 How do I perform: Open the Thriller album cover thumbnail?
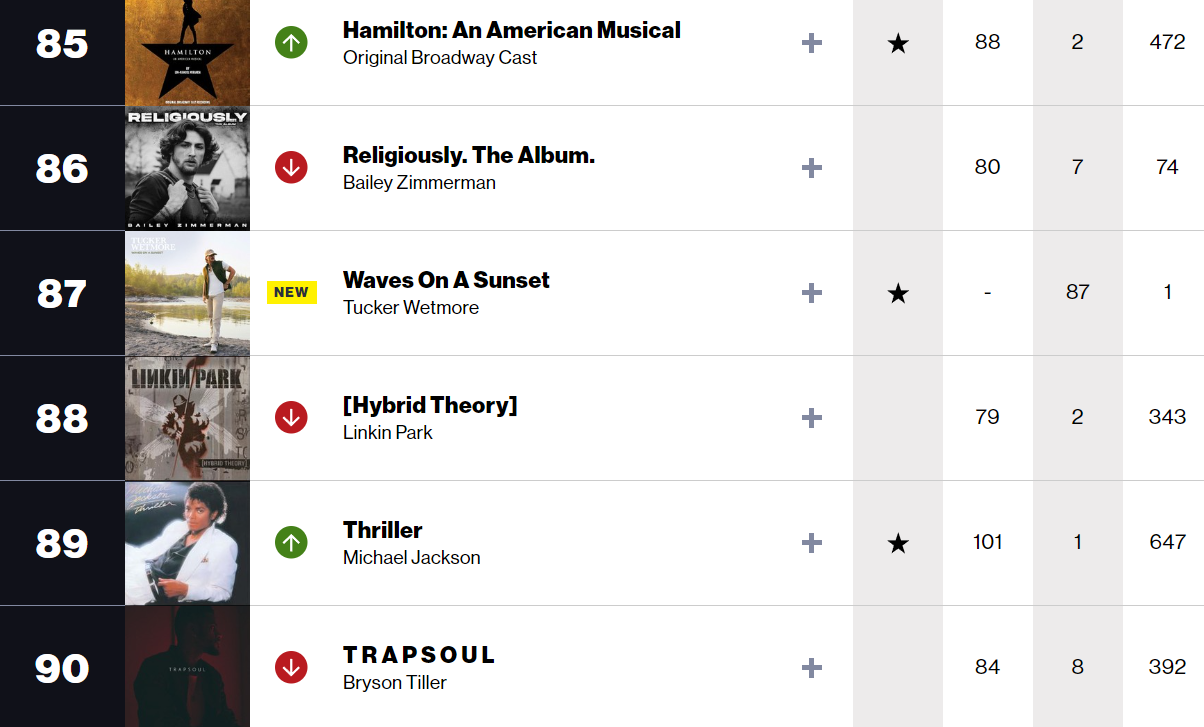pos(187,543)
